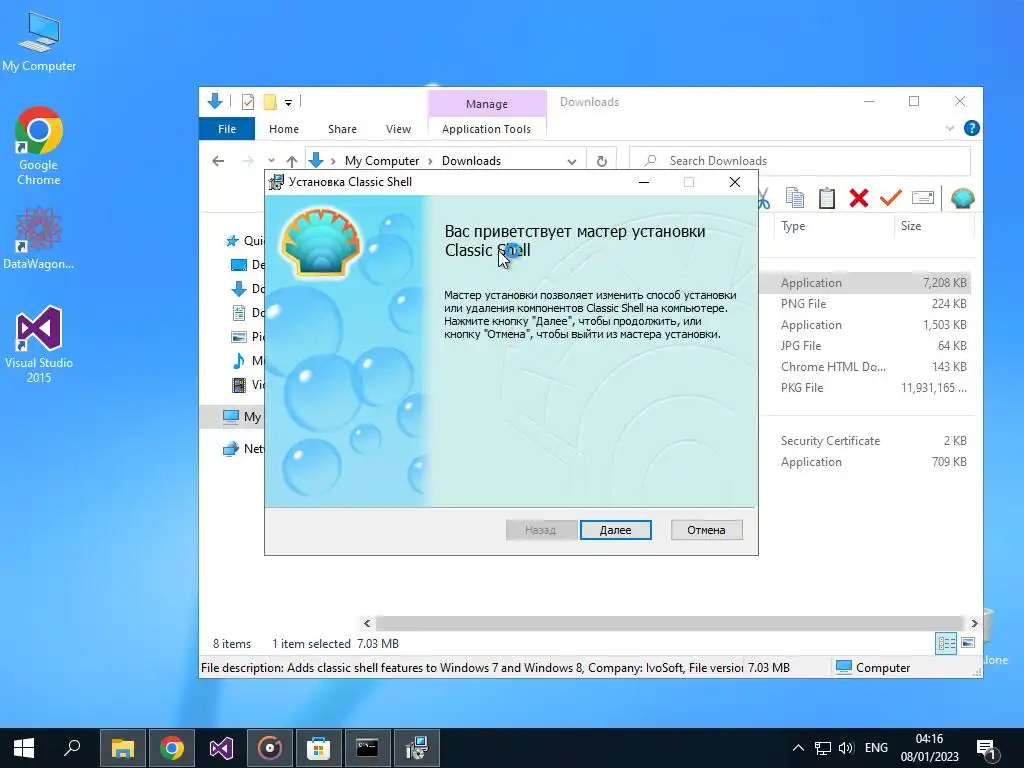Select the 1,503 KB Application row

[x=865, y=325]
